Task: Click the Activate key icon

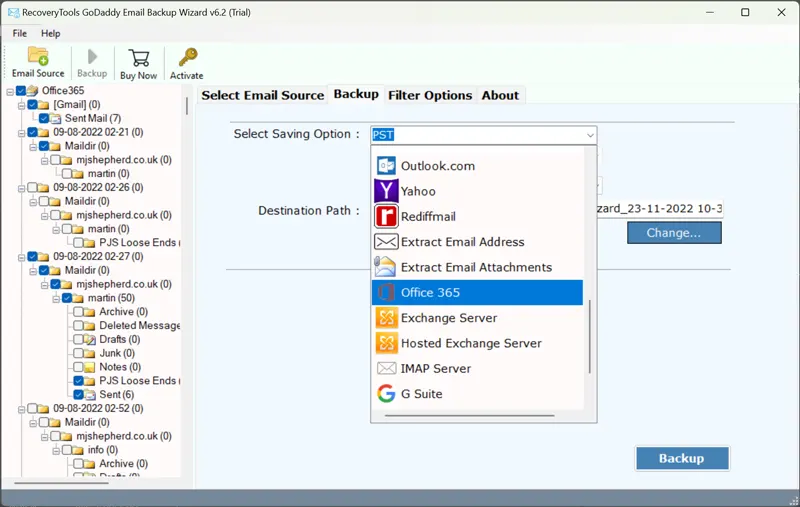Action: tap(186, 61)
